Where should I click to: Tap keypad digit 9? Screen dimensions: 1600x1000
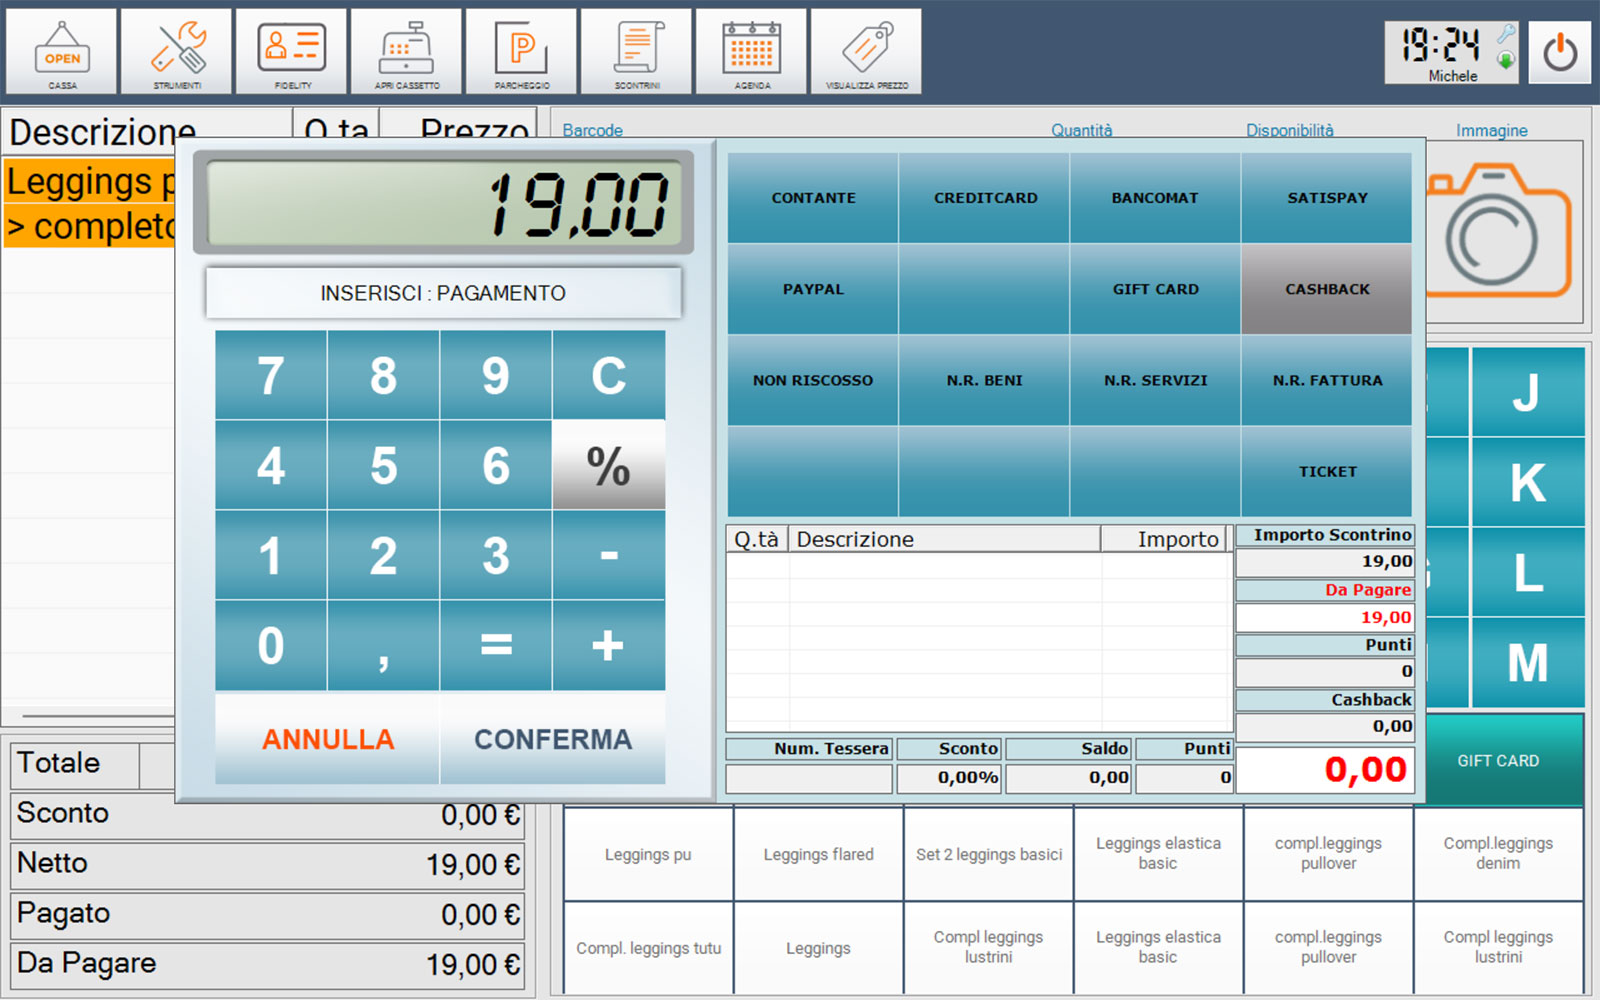click(496, 375)
